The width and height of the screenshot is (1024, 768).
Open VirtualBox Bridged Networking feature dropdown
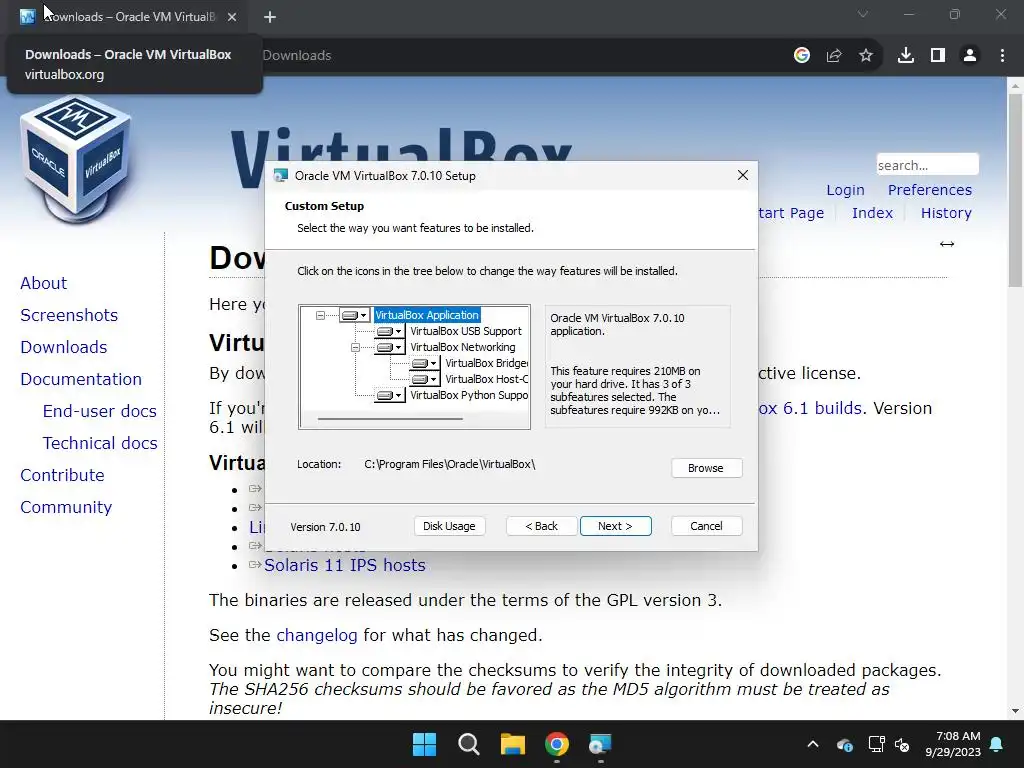click(425, 363)
